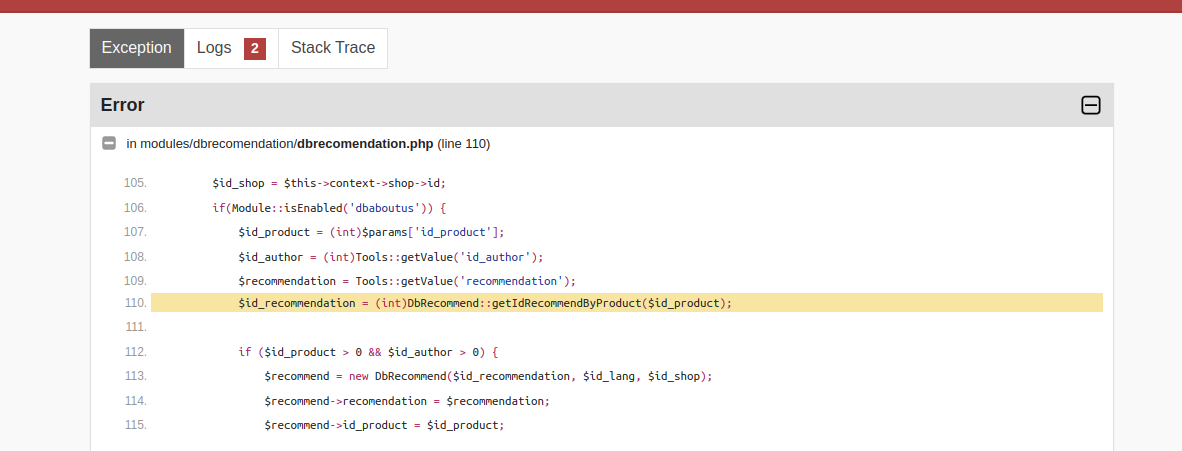Click line number 114
Viewport: 1182px width, 451px height.
135,400
